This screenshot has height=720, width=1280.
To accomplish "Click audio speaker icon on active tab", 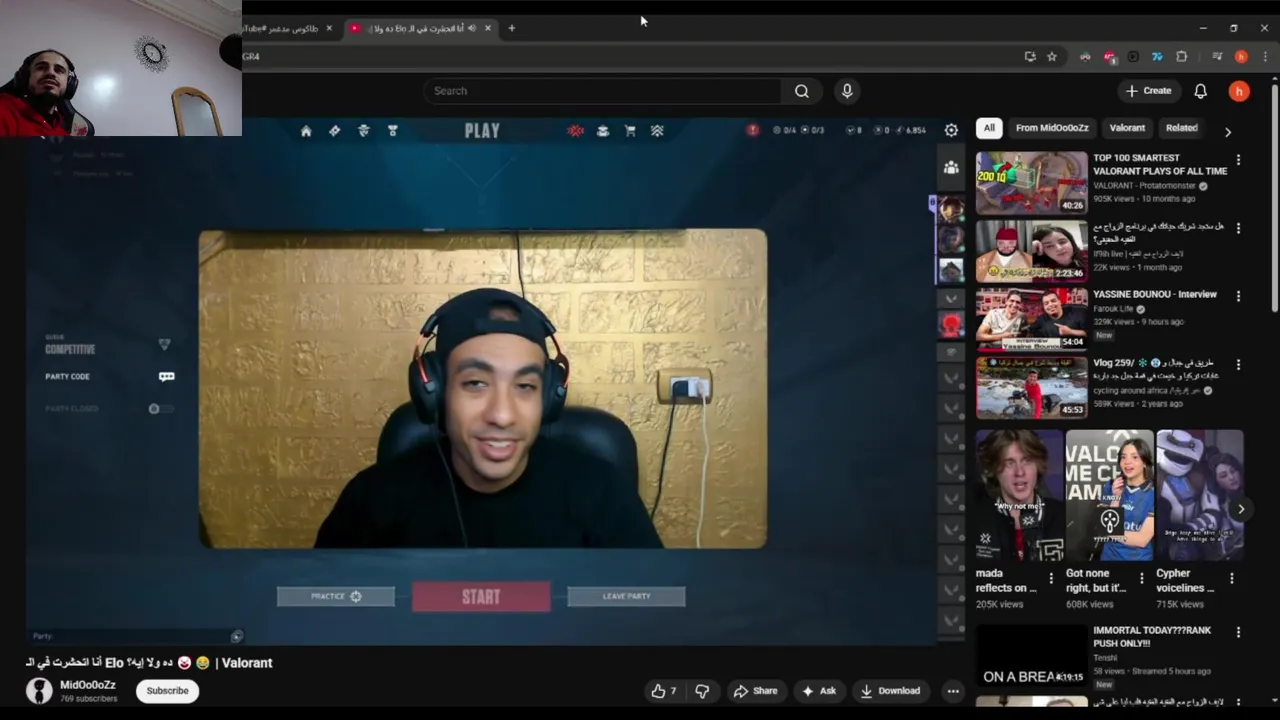I will point(472,28).
